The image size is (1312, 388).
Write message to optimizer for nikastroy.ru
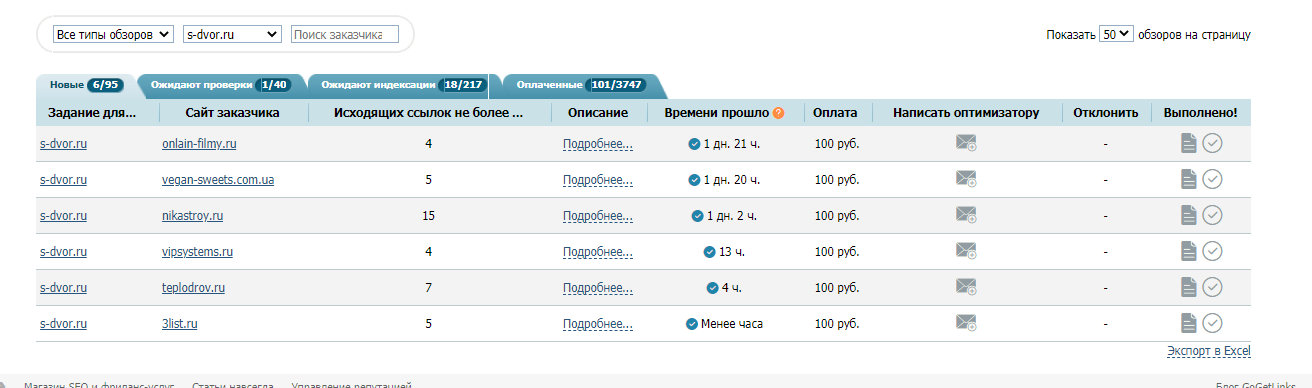pos(966,215)
